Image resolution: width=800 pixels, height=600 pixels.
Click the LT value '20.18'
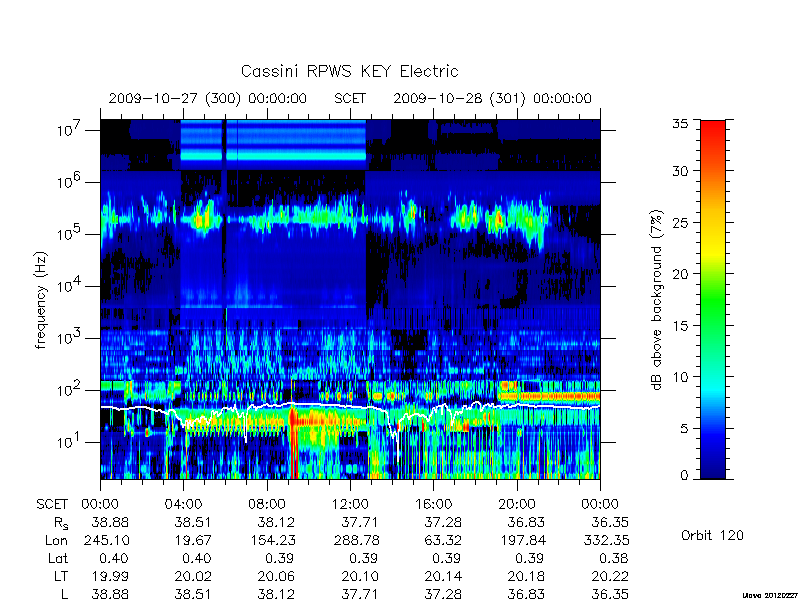[526, 576]
